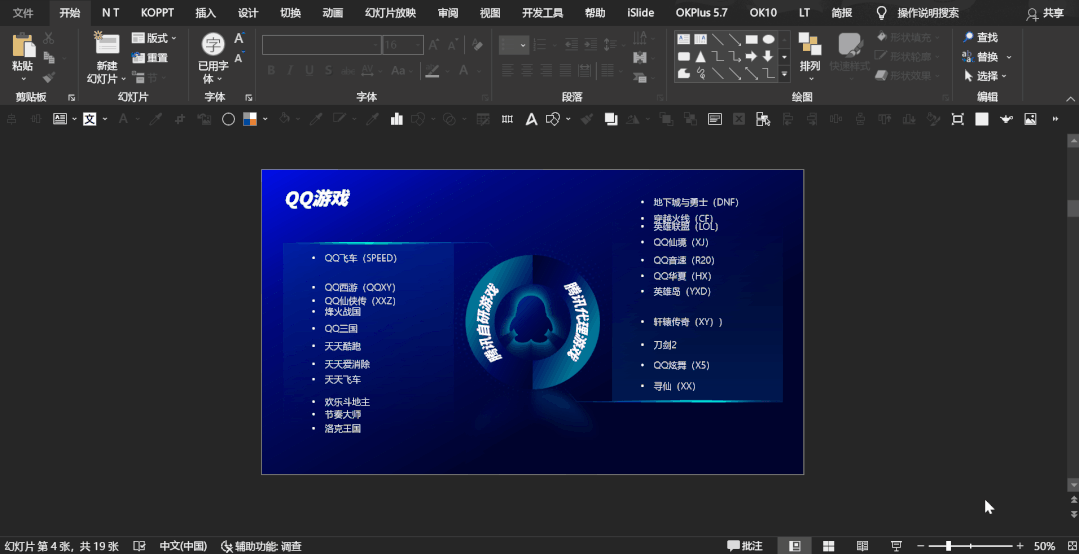Click the bar chart icon in quick toolbar
This screenshot has width=1079, height=554.
[396, 119]
